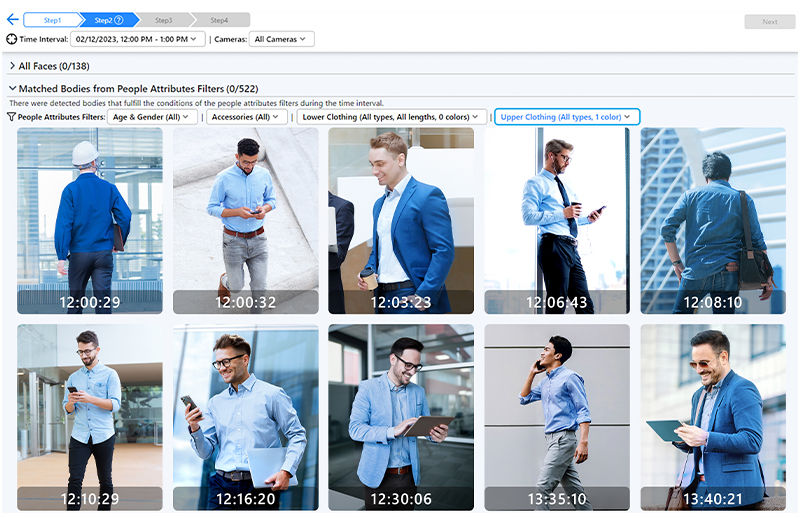
Task: Go to Step1 tab
Action: point(51,20)
